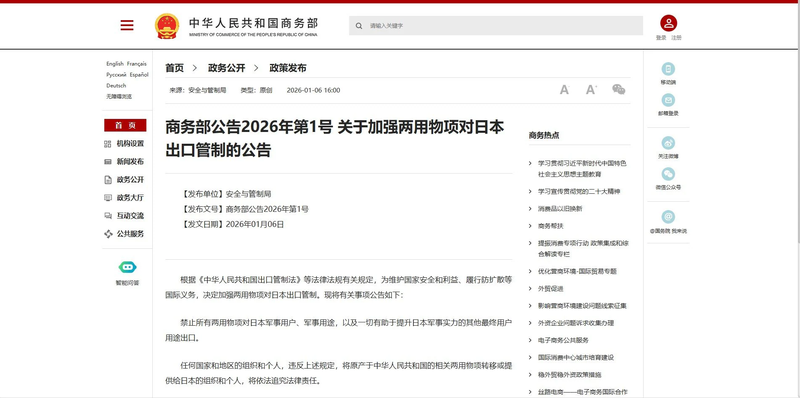Open the 邮箱登录 mail icon

[x=668, y=100]
